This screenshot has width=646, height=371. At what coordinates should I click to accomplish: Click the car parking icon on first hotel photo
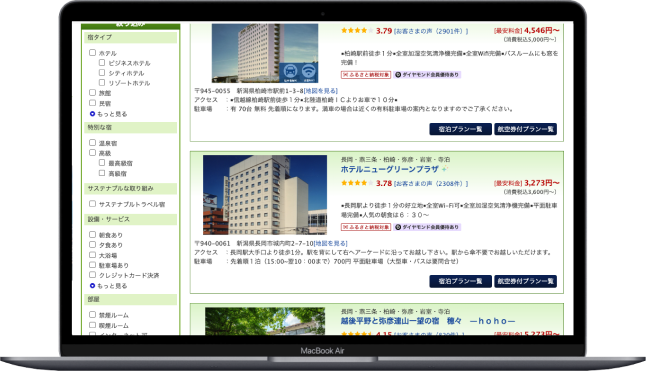(x=290, y=72)
